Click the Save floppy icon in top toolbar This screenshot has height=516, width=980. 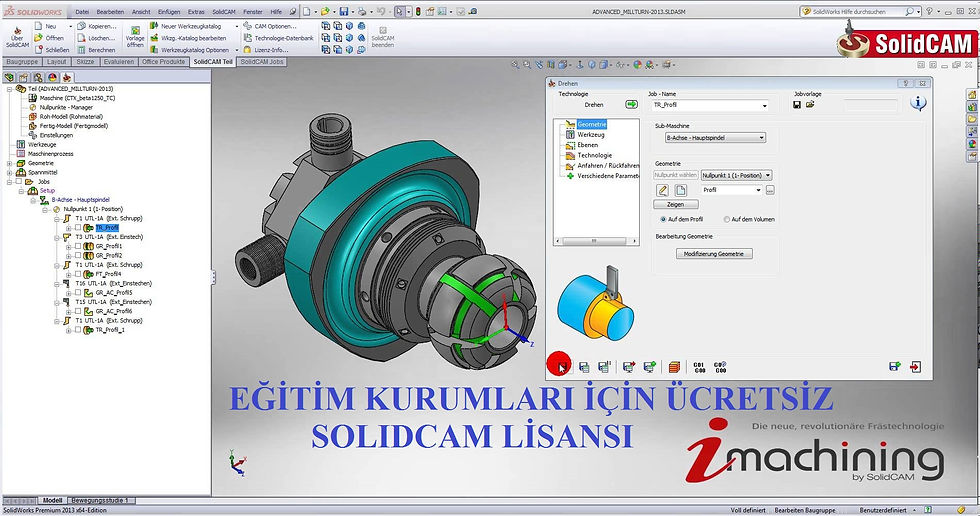point(344,11)
